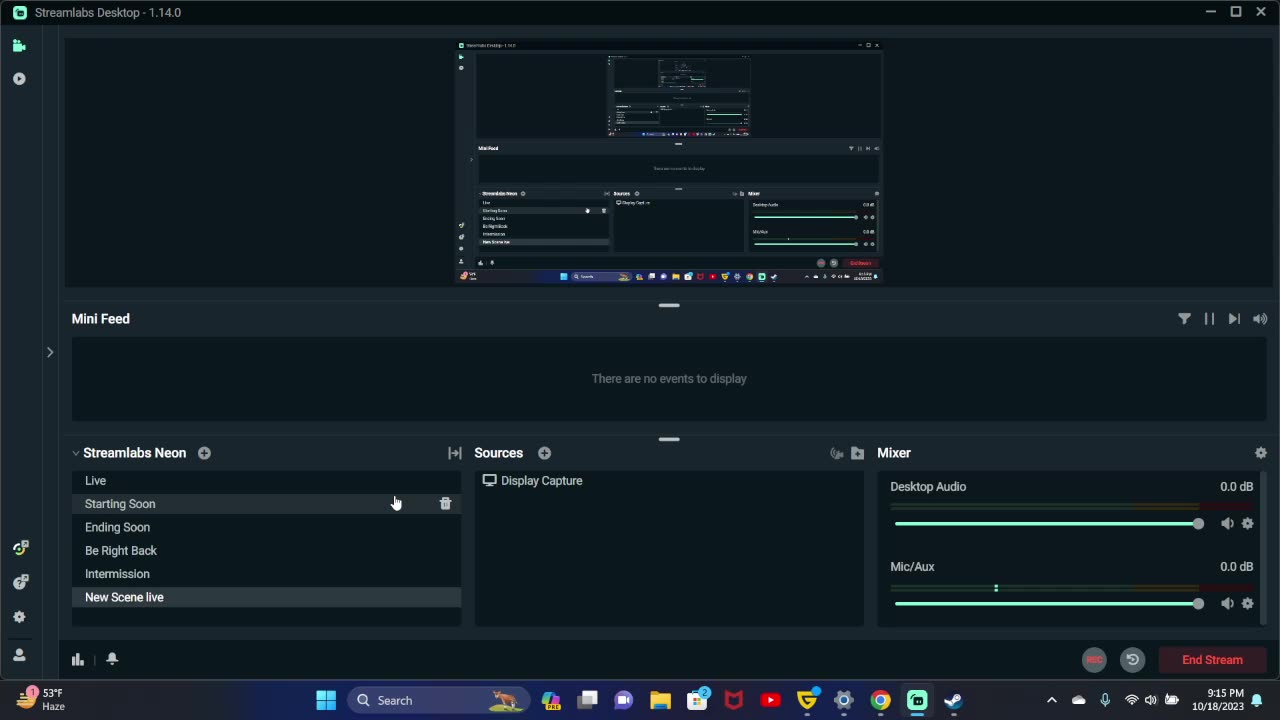Click the End Stream button
Screen dimensions: 1280x720
[x=1212, y=660]
